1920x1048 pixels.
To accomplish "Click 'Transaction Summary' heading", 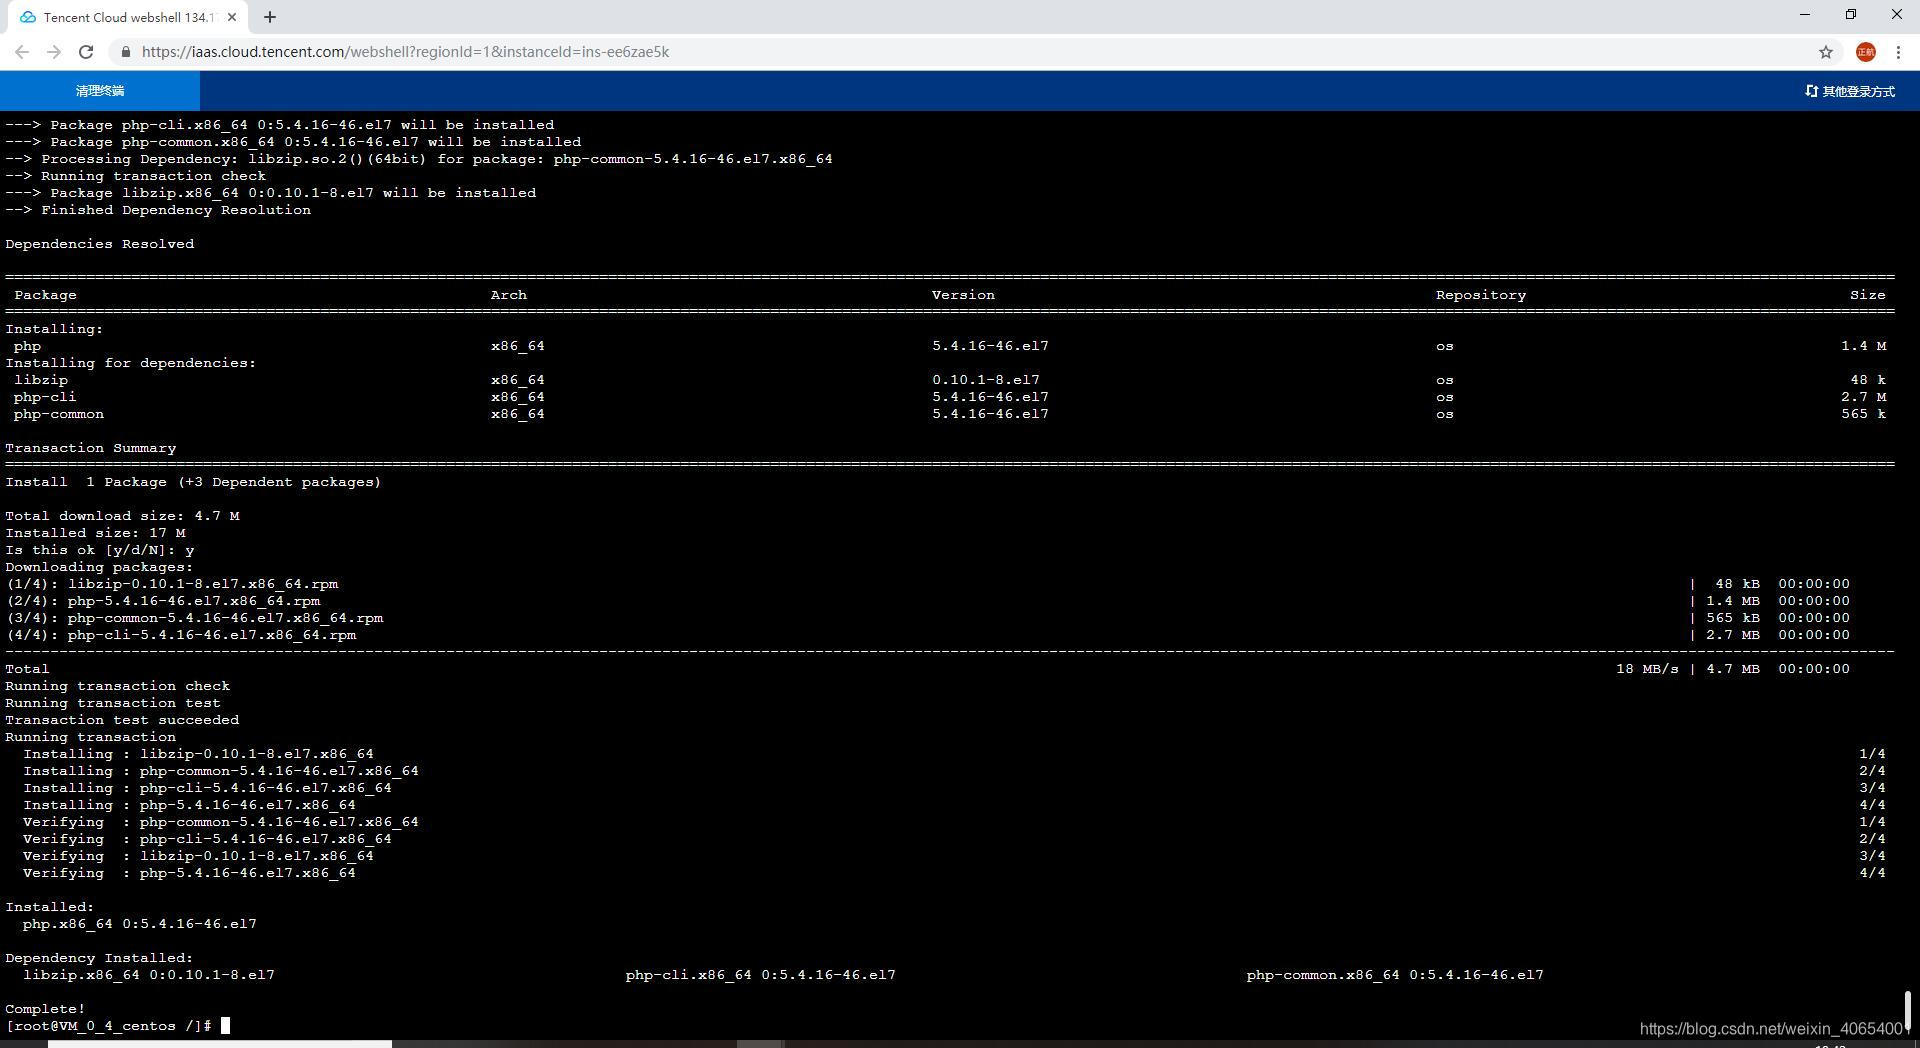I will coord(91,448).
